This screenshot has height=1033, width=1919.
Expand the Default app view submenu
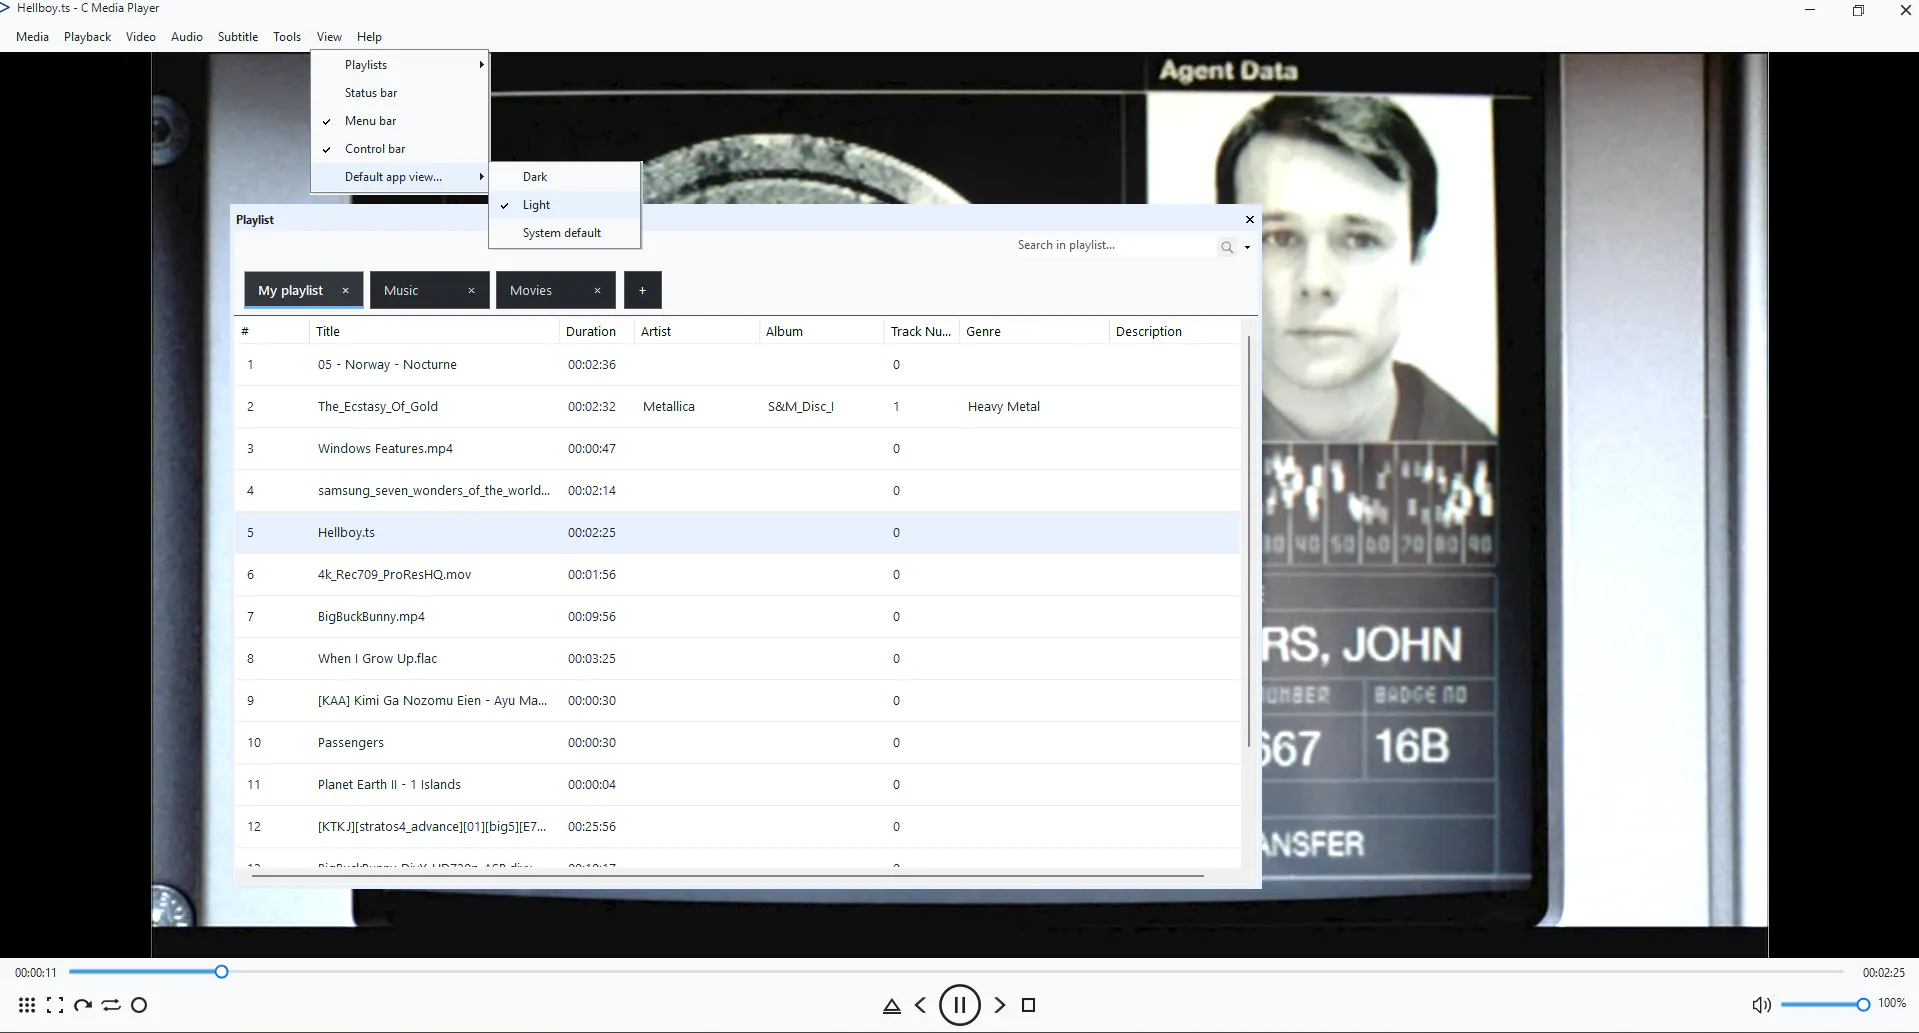pyautogui.click(x=400, y=177)
